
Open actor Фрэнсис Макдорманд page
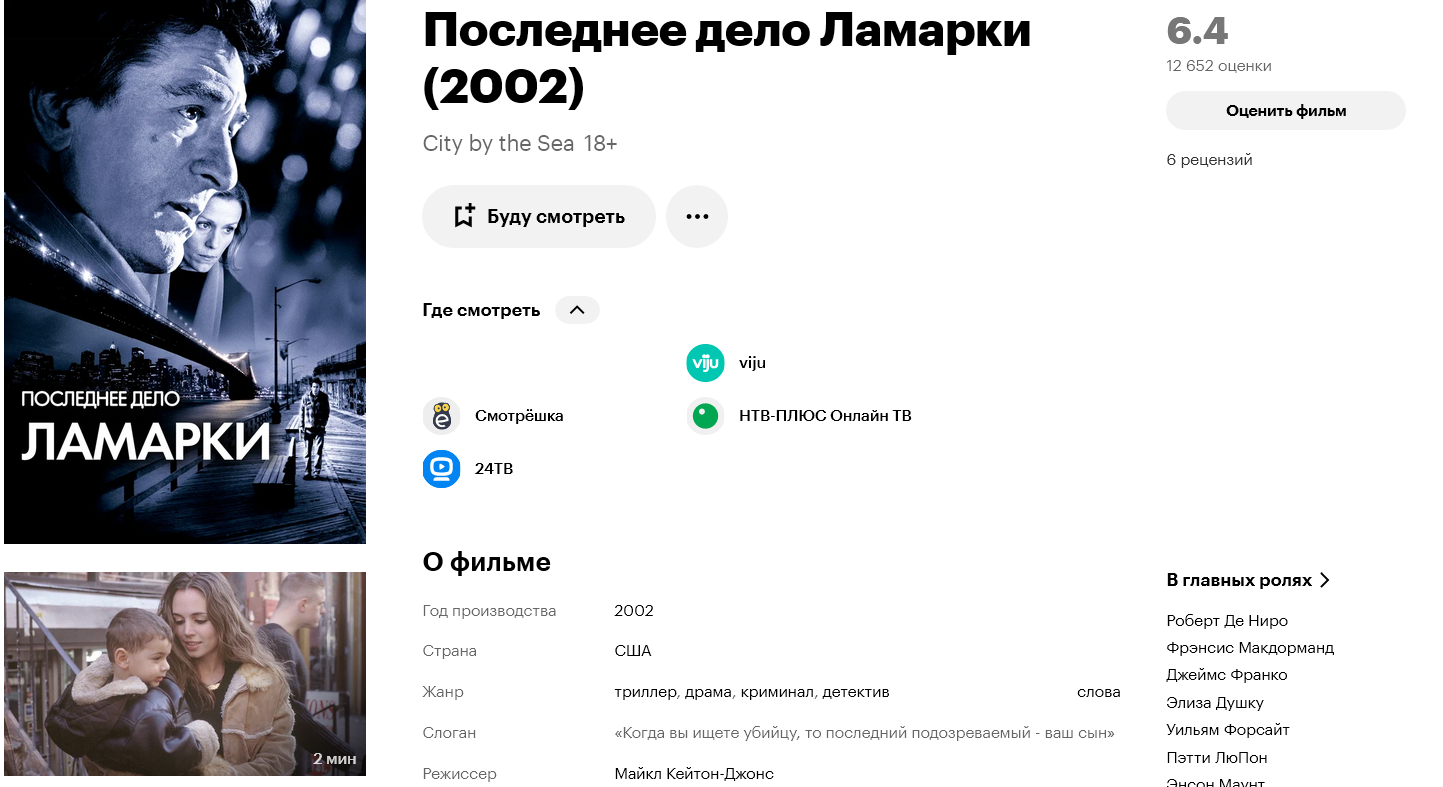1250,648
